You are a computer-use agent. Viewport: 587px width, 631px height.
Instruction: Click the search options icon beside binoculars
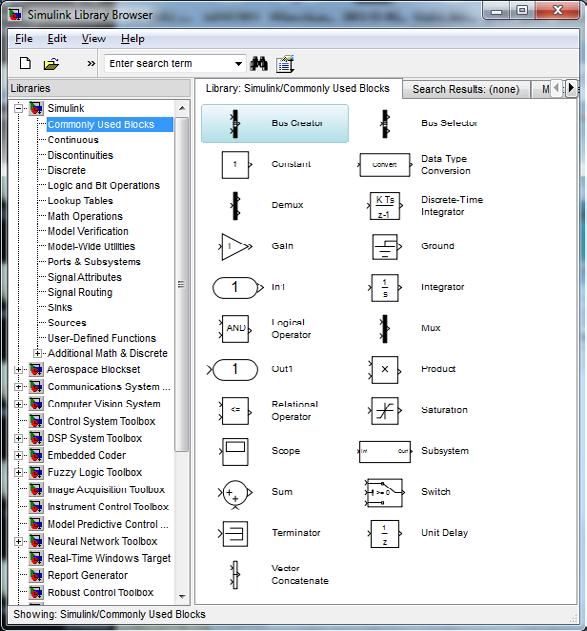(x=285, y=64)
